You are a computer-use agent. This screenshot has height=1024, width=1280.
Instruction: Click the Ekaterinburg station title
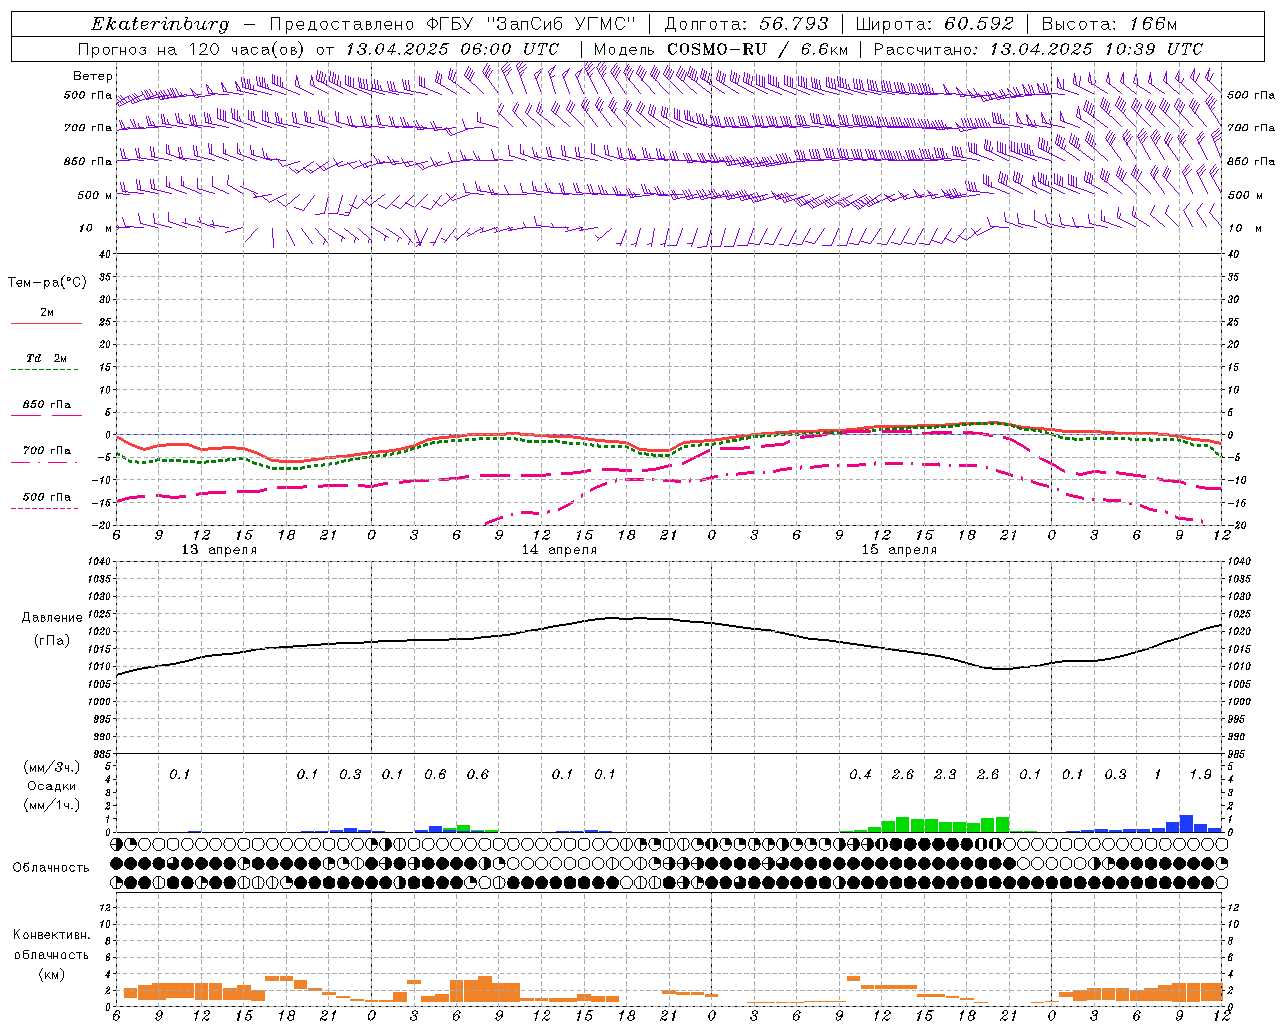coord(160,25)
